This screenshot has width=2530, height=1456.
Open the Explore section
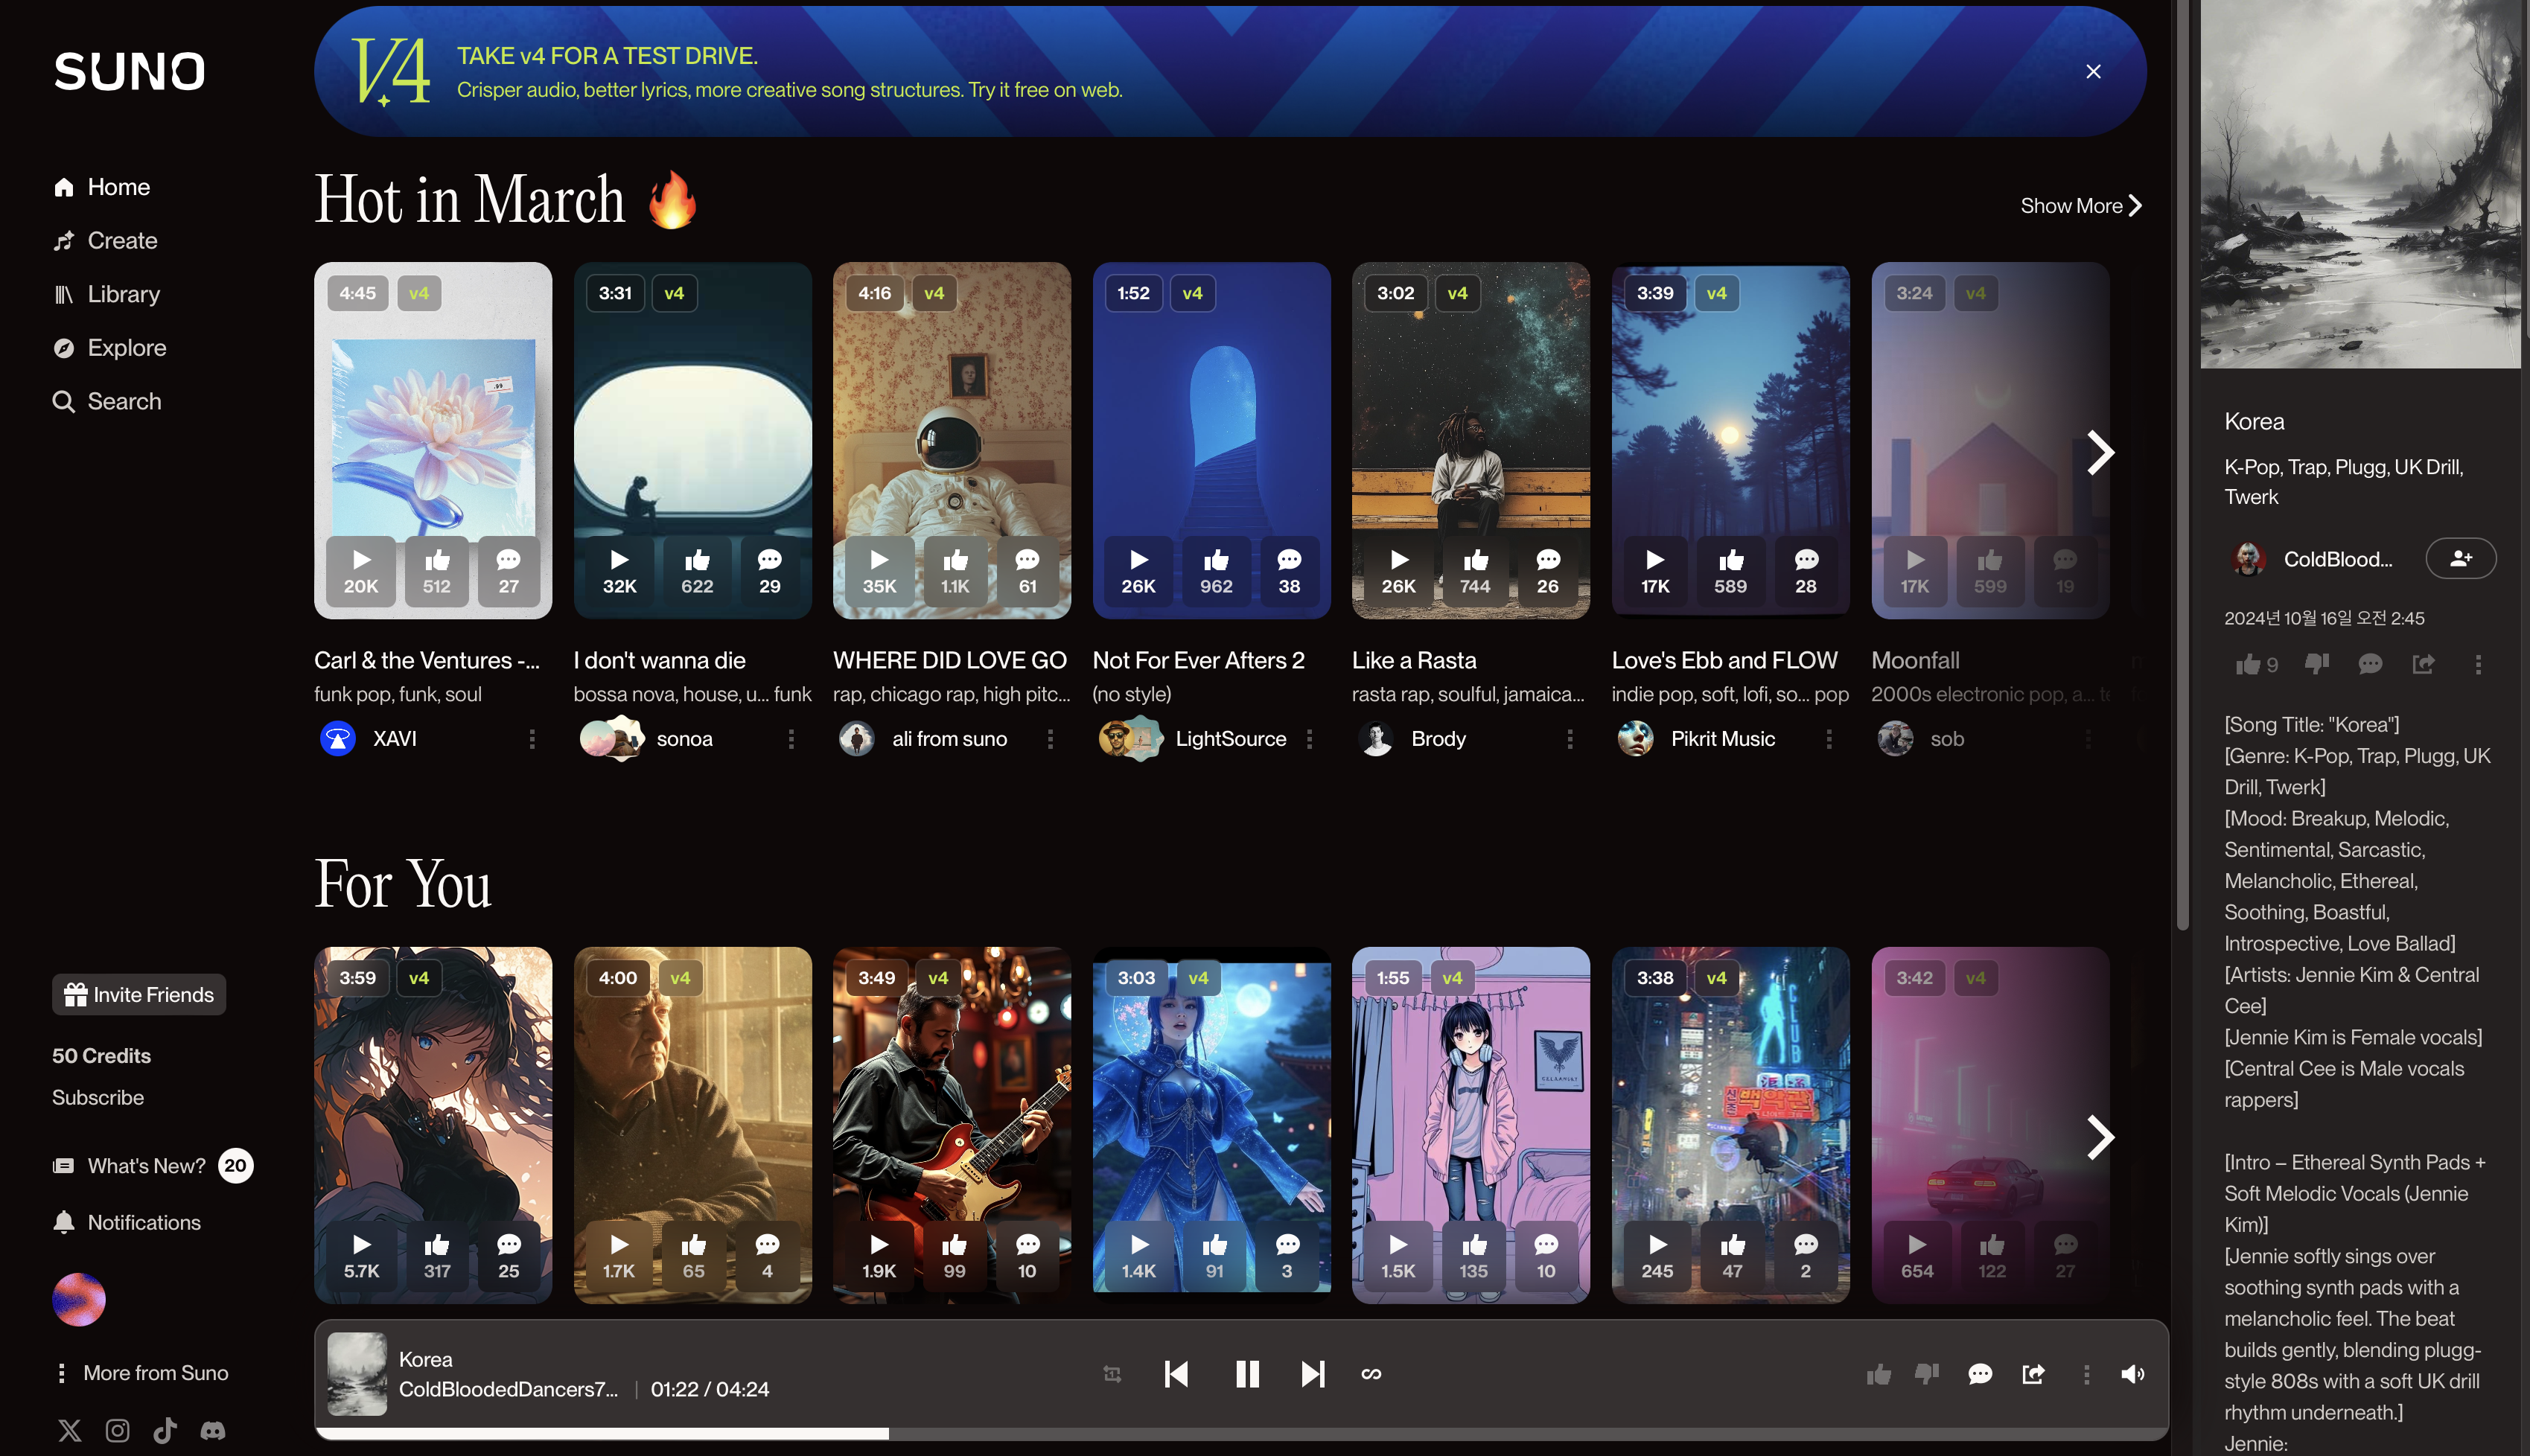coord(126,347)
